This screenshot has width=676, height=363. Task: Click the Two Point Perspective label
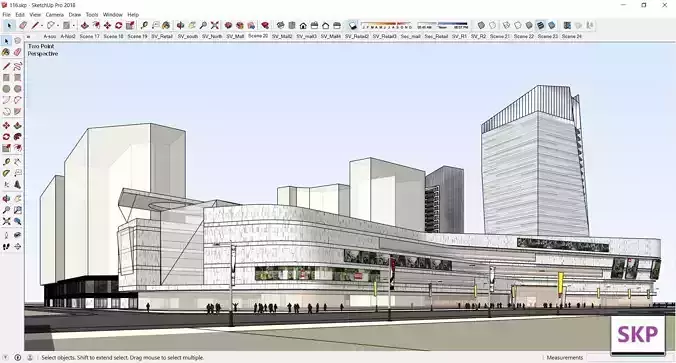(x=43, y=50)
